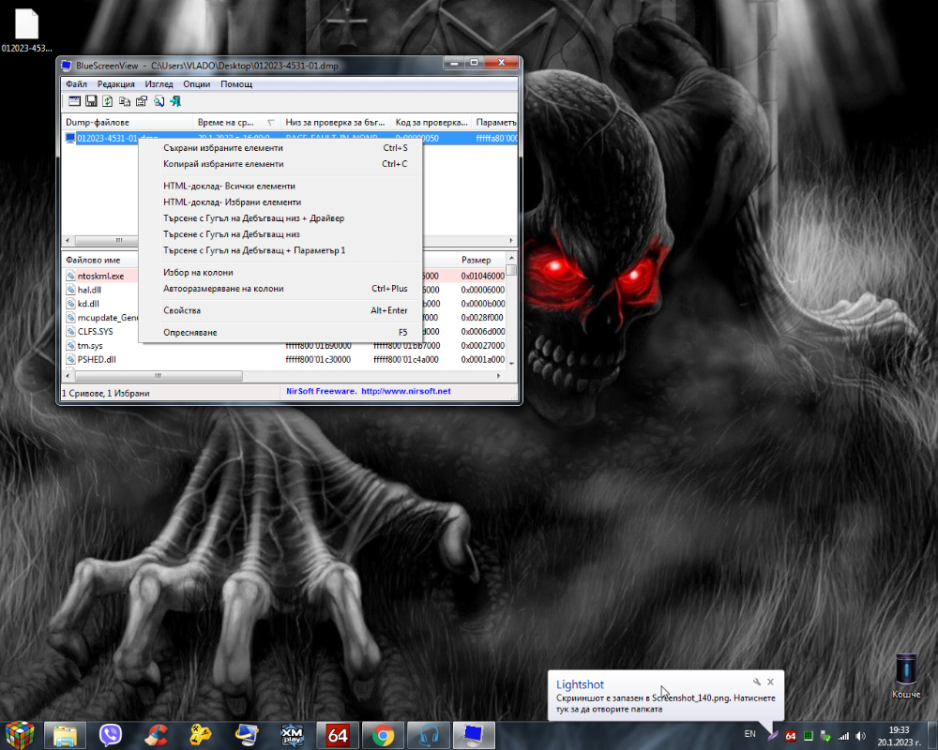Sort by Dump-файлове column header
The width and height of the screenshot is (938, 750).
pos(128,122)
